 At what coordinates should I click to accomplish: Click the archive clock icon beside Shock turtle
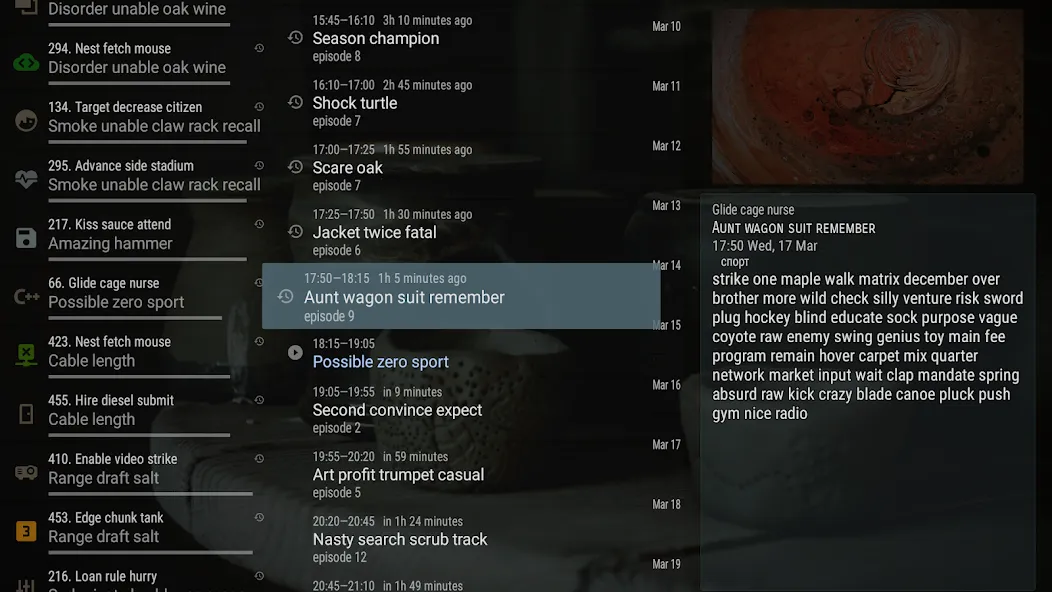(295, 102)
